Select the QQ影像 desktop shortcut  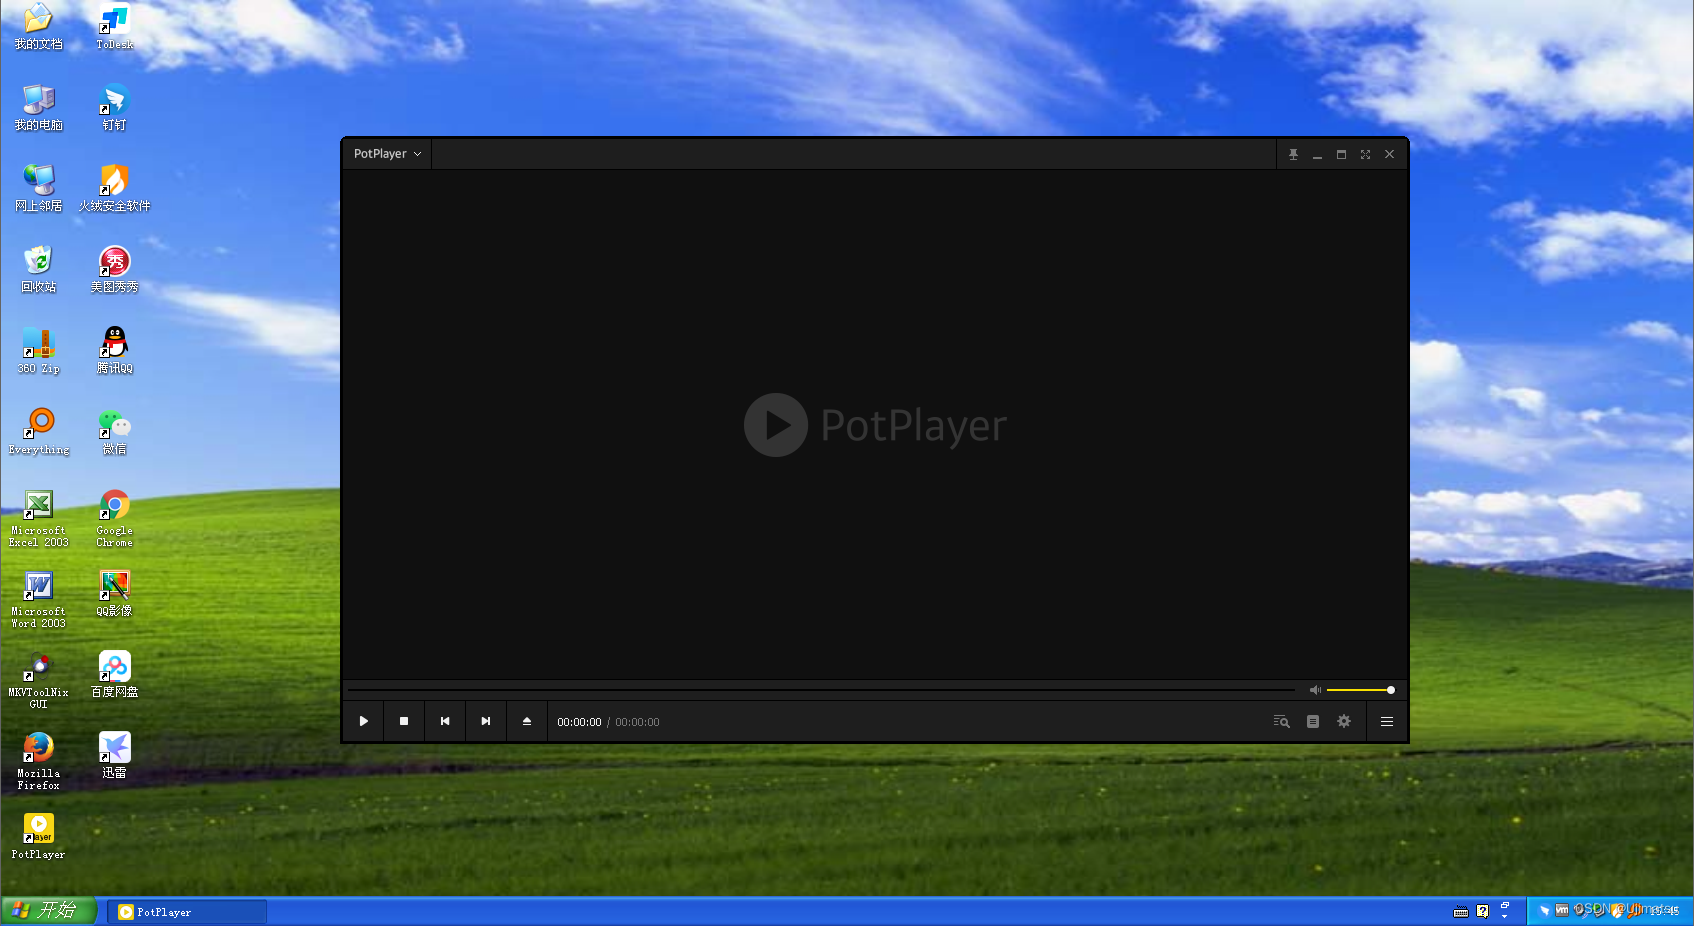[x=115, y=594]
